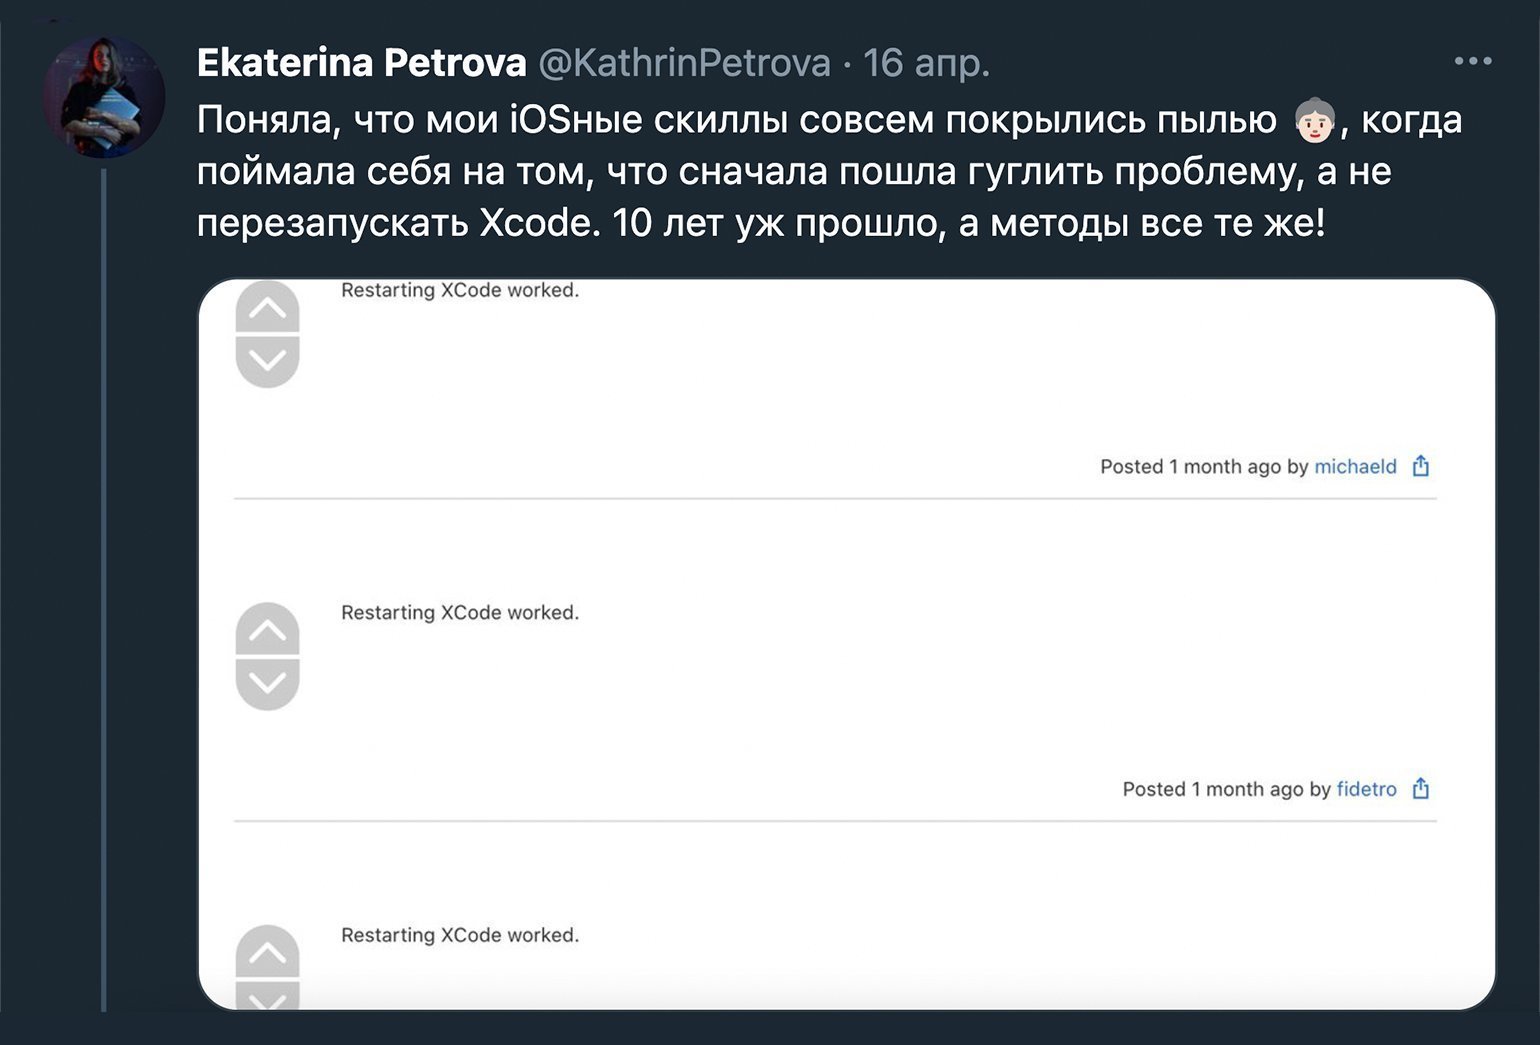Screen dimensions: 1540x1045
Task: Downvote the third Restarting XCode answer
Action: pos(267,995)
